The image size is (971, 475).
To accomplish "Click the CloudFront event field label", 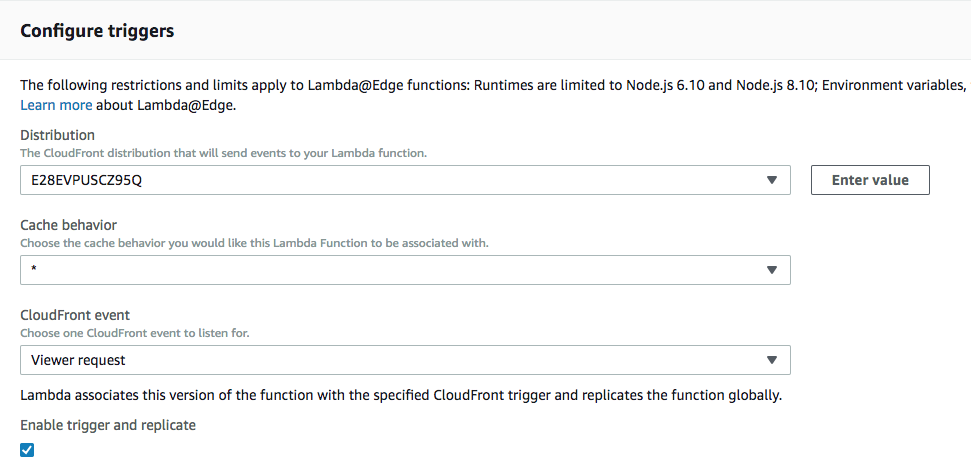I will [x=75, y=315].
